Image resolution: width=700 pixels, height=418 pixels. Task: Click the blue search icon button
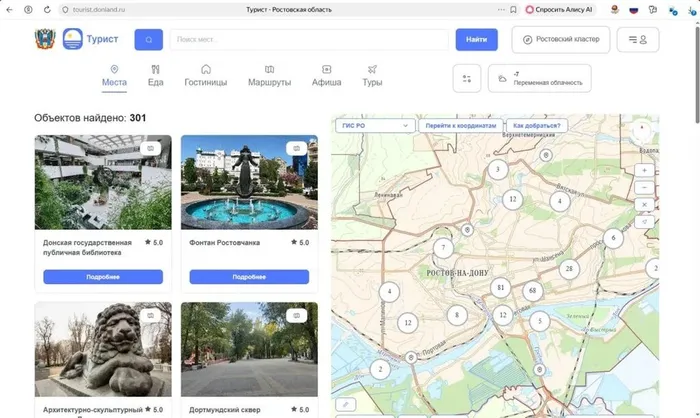tap(149, 40)
